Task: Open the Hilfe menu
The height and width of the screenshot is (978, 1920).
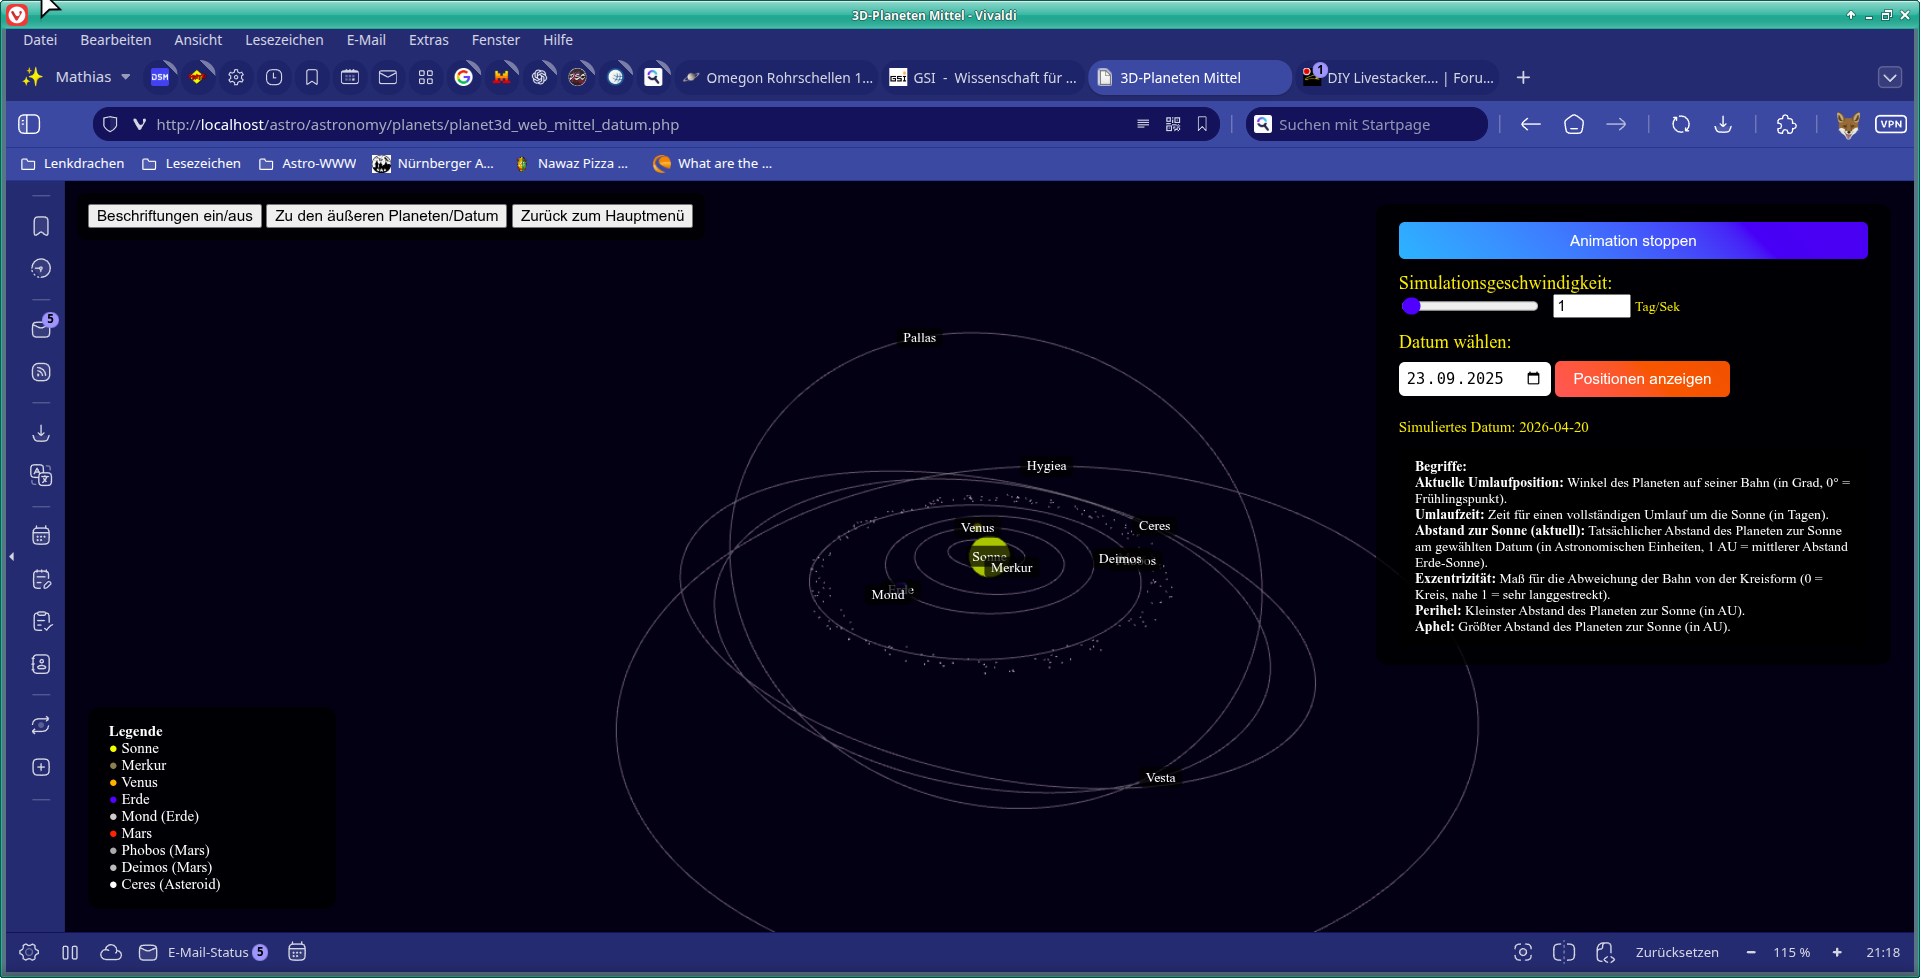Action: coord(558,40)
